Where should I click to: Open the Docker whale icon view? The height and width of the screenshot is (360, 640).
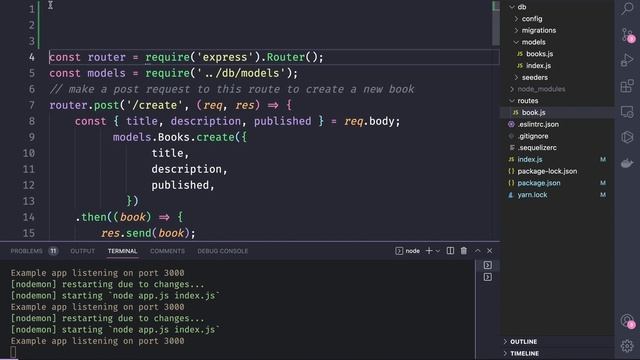(x=627, y=163)
